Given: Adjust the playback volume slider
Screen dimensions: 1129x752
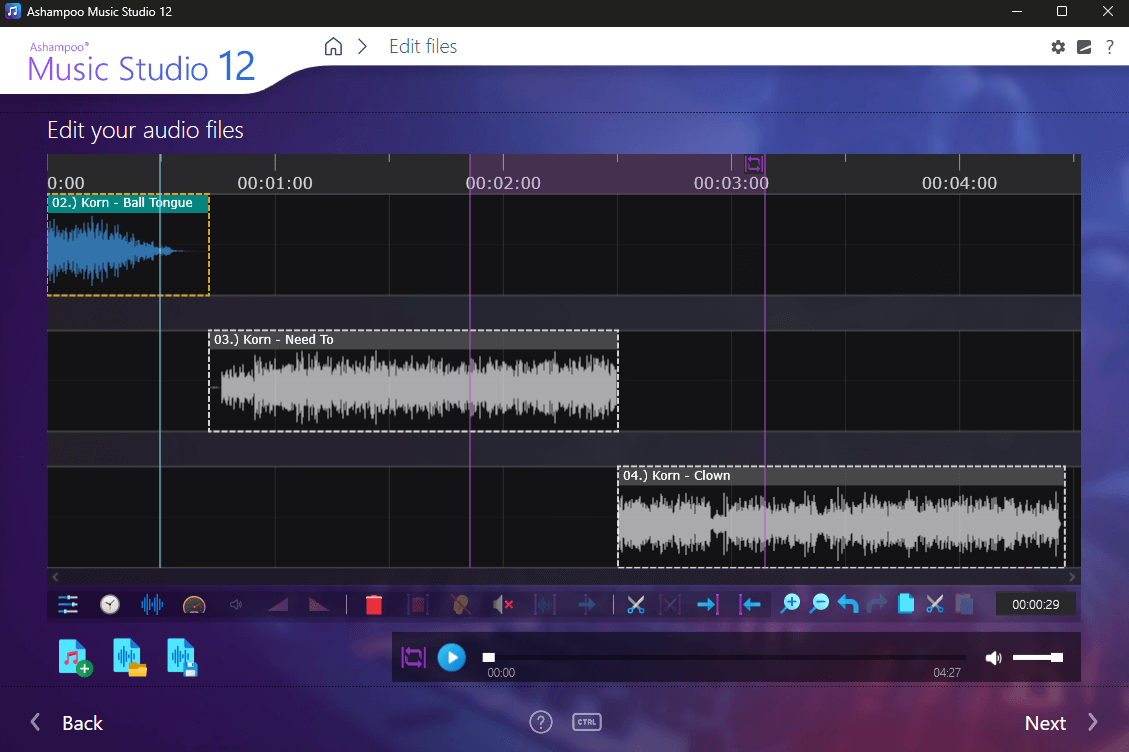Looking at the screenshot, I should (1037, 657).
